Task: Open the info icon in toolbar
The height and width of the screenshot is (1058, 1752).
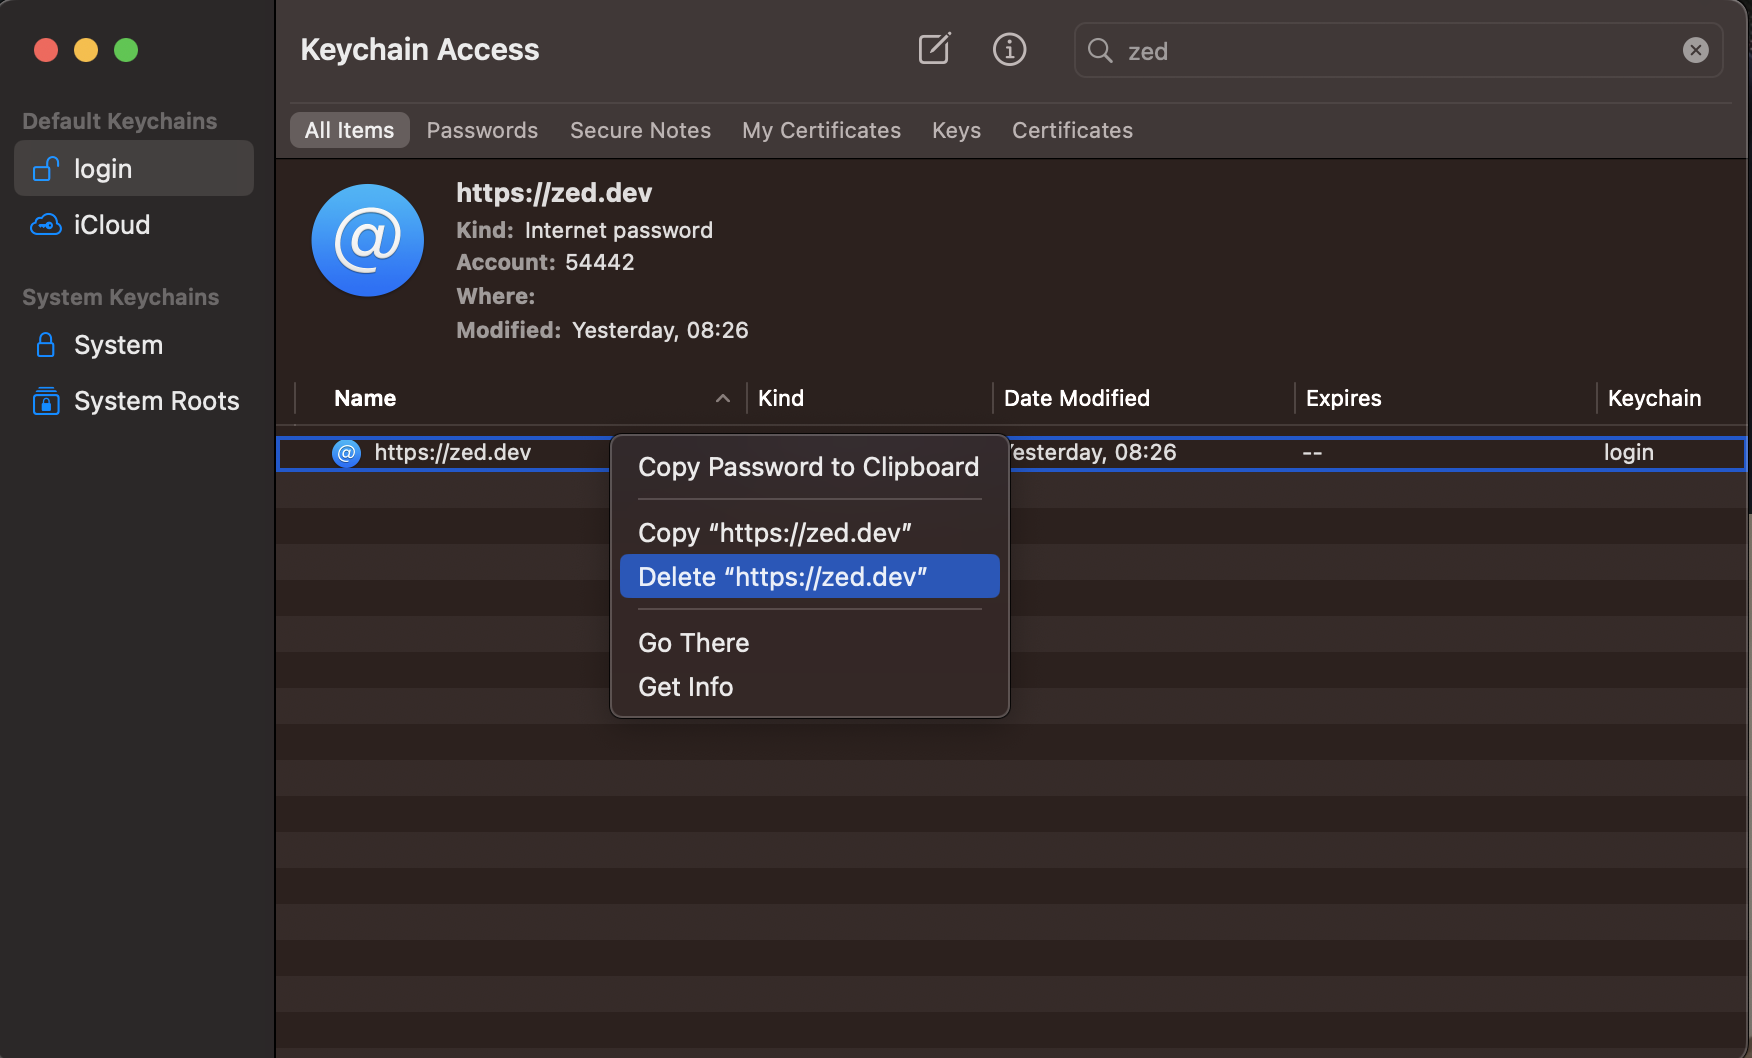Action: [x=1009, y=49]
